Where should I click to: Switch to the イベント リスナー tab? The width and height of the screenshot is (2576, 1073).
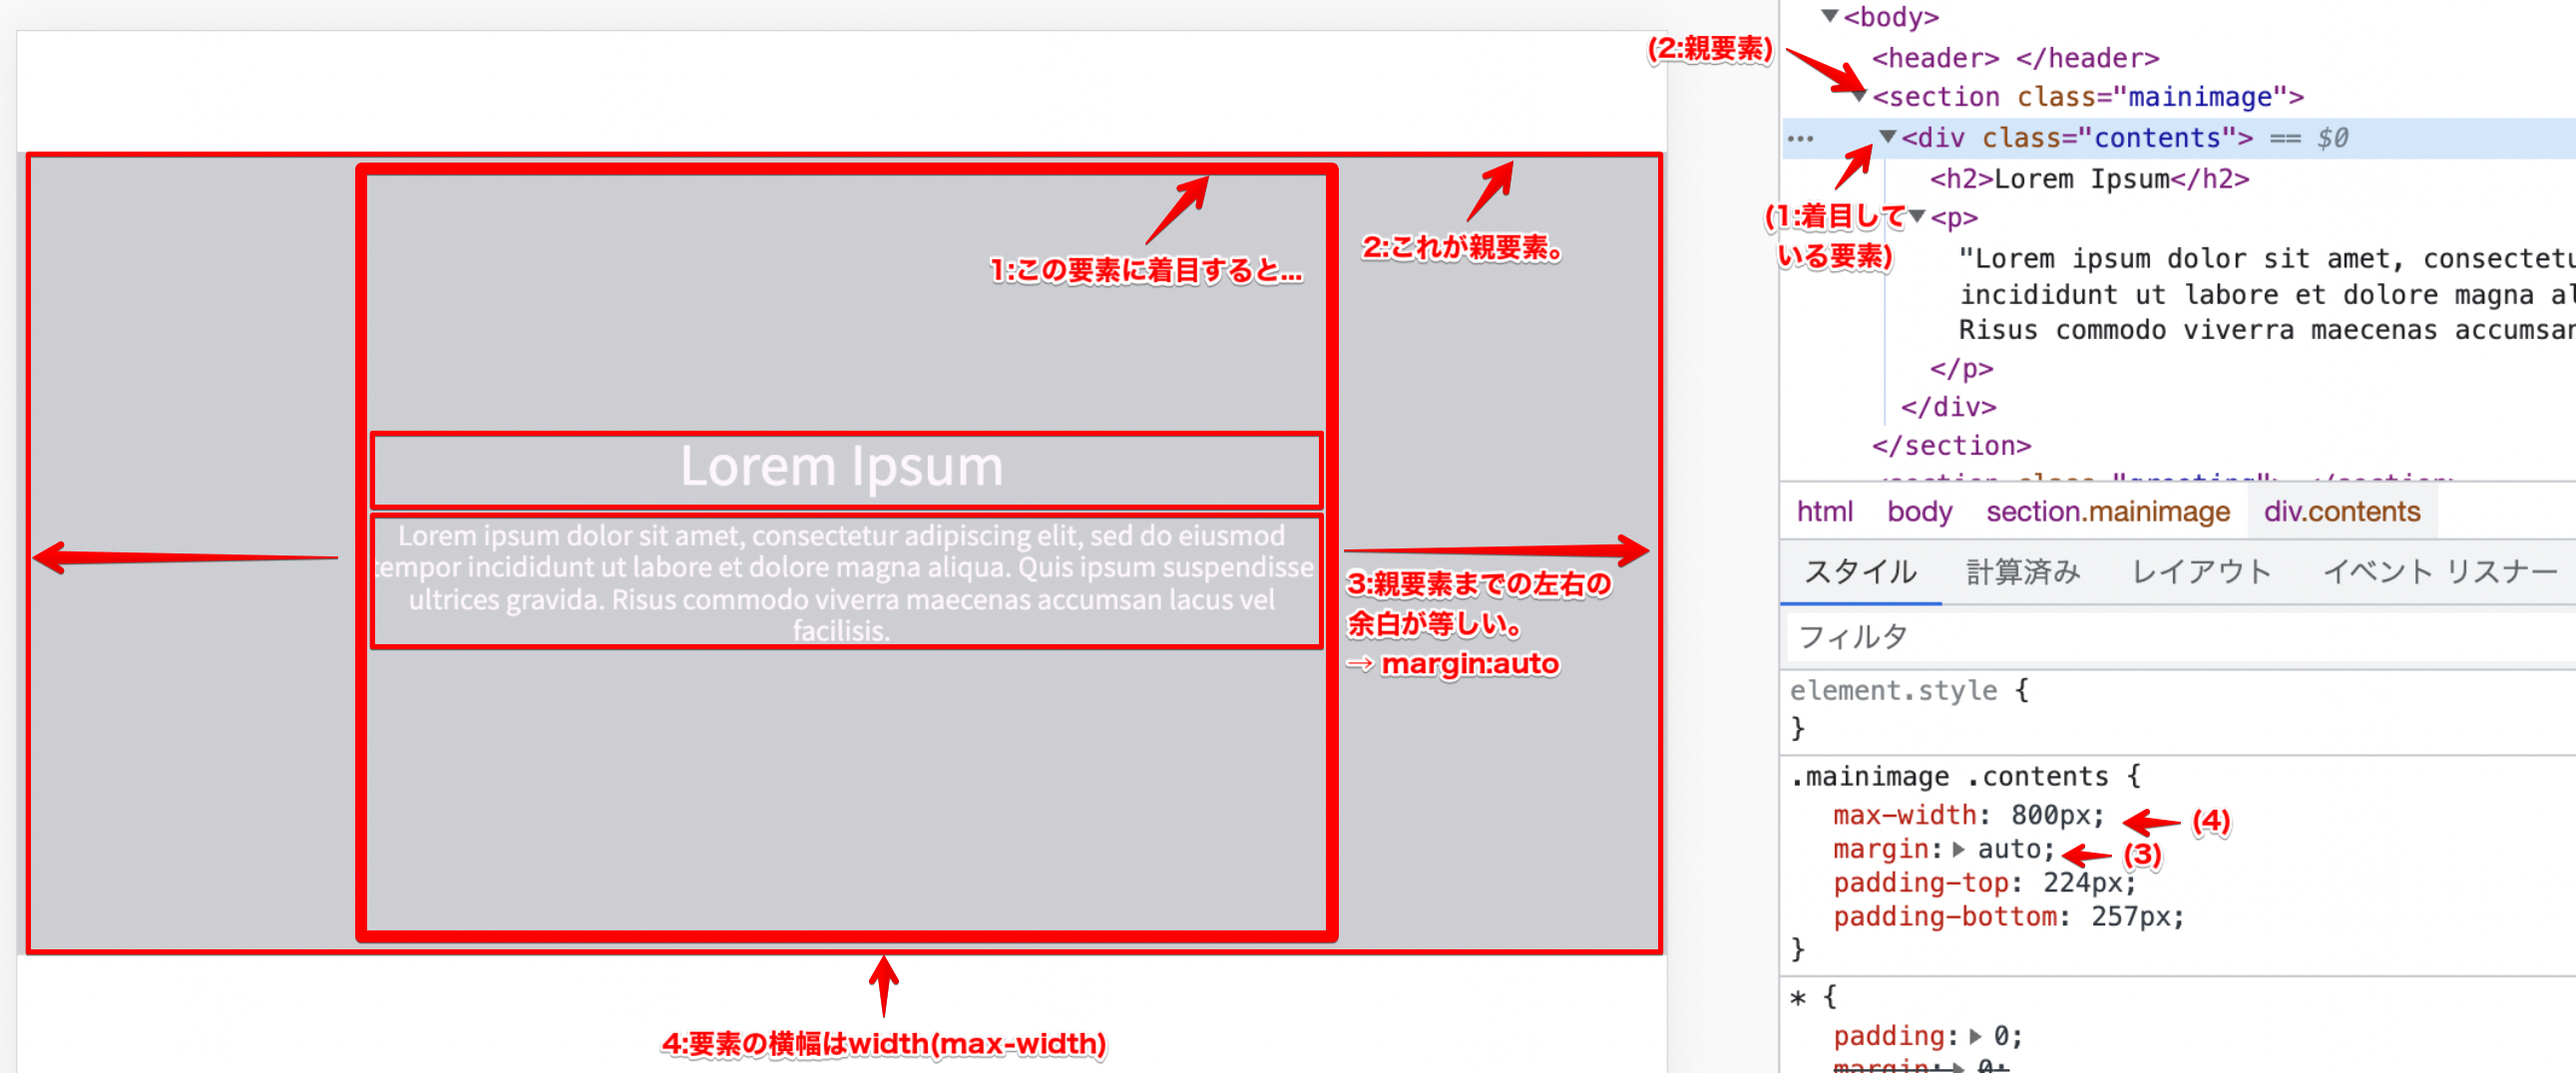2439,571
